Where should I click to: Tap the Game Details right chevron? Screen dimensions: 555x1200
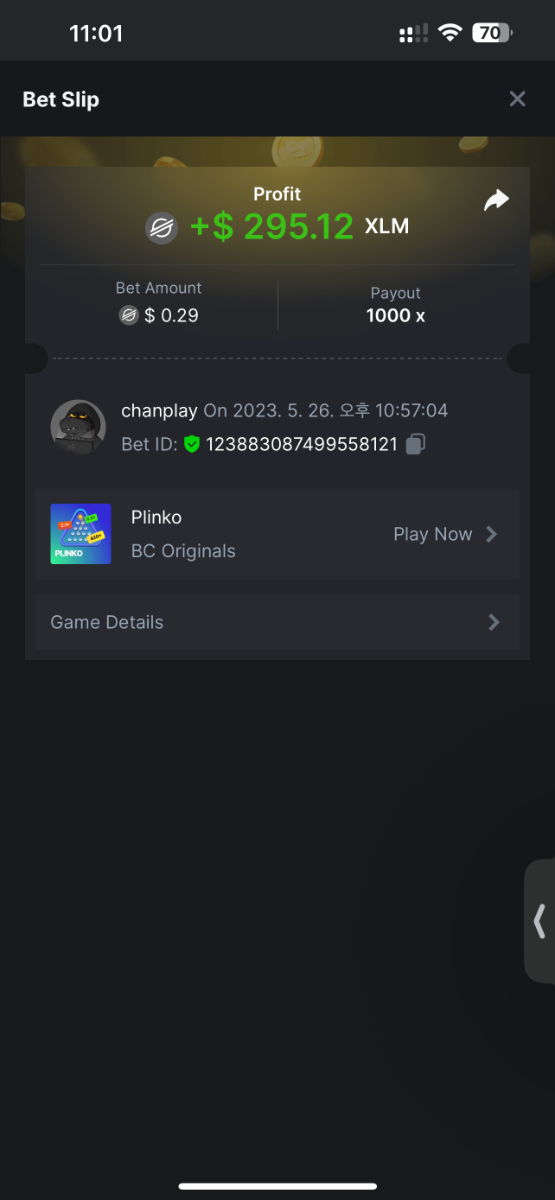pos(493,622)
